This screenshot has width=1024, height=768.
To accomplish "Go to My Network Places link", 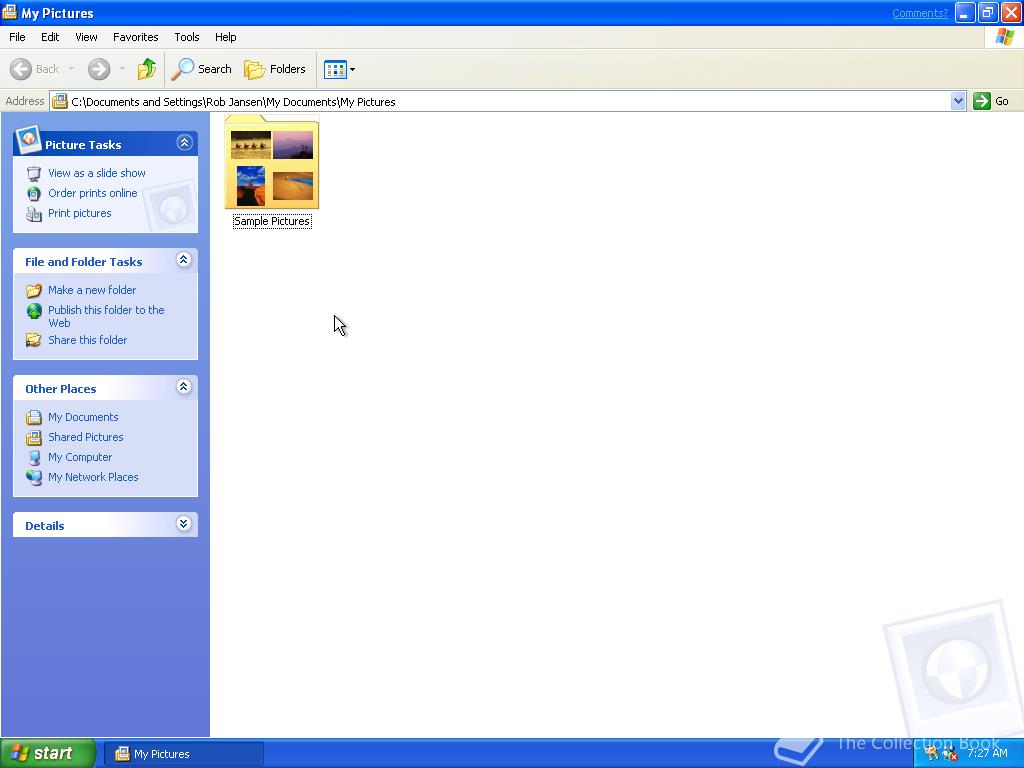I will pos(93,477).
